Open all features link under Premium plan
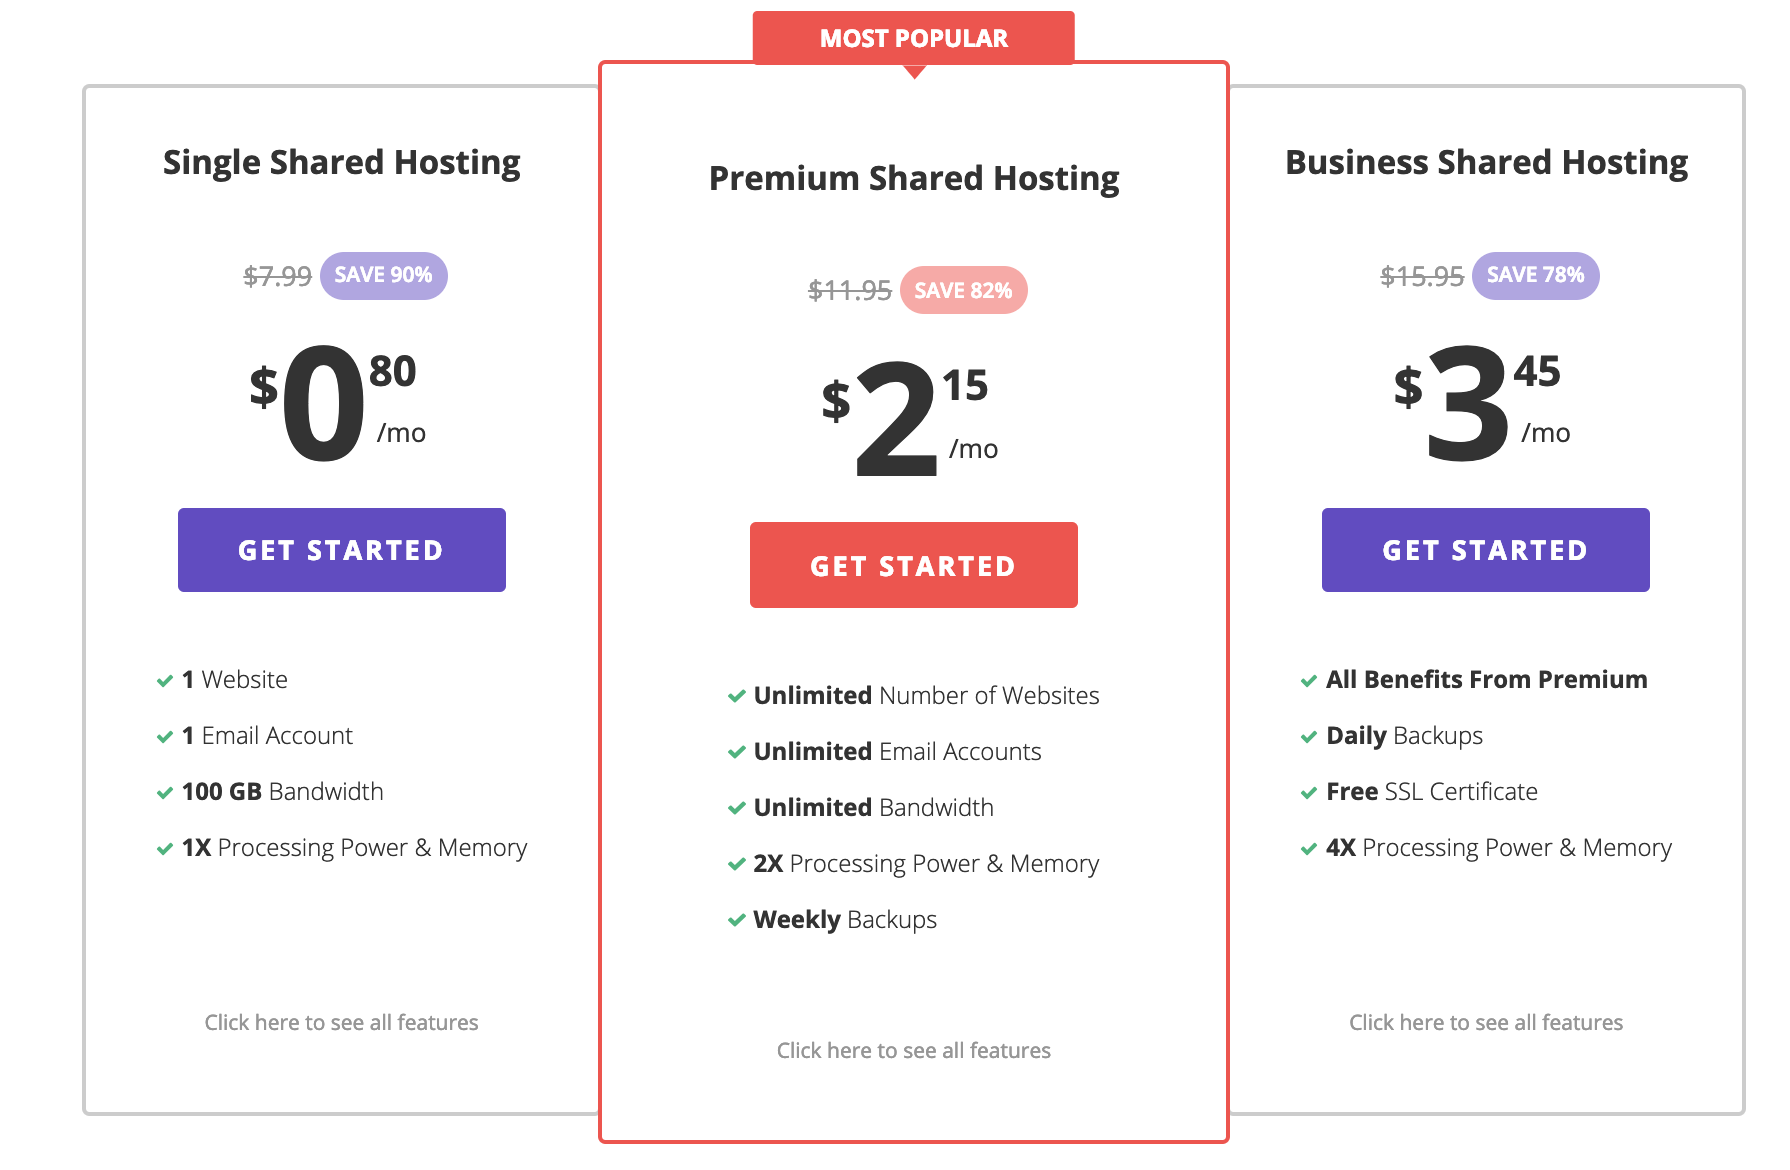Image resolution: width=1790 pixels, height=1170 pixels. click(913, 1050)
